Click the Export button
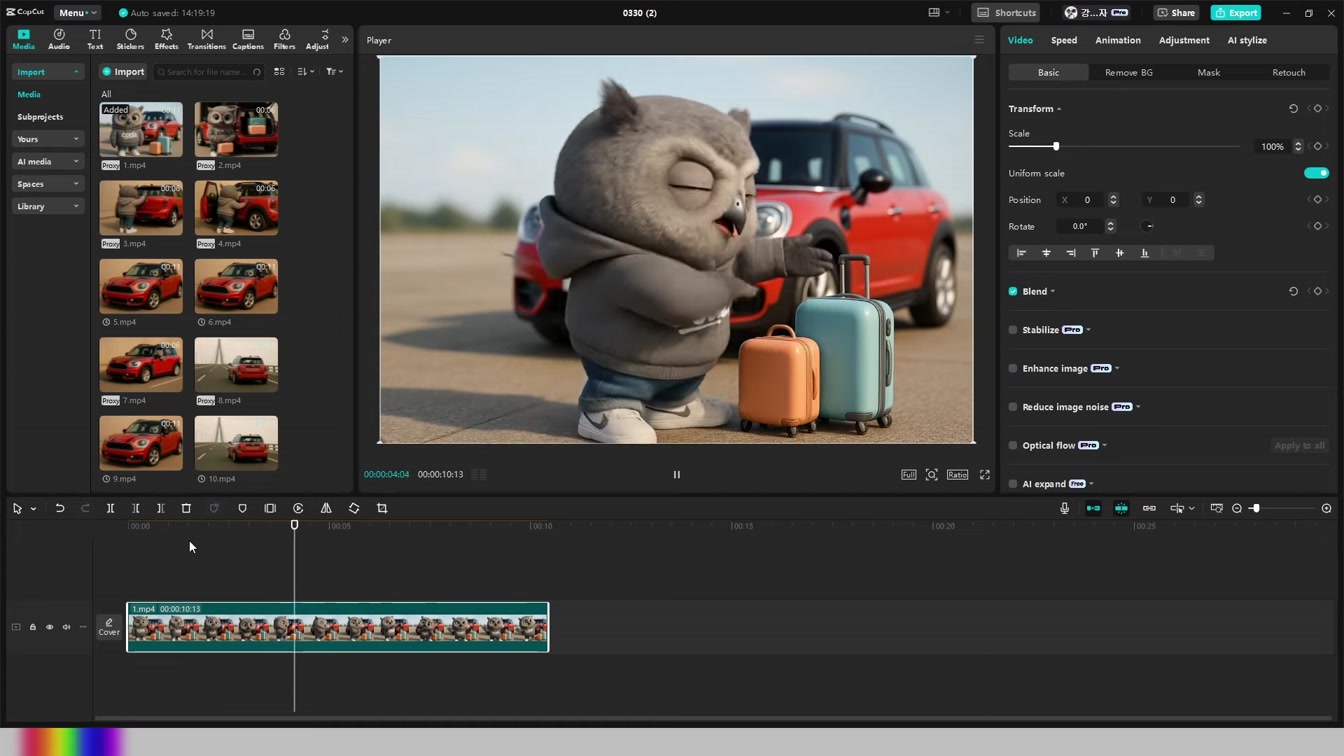 click(x=1236, y=13)
